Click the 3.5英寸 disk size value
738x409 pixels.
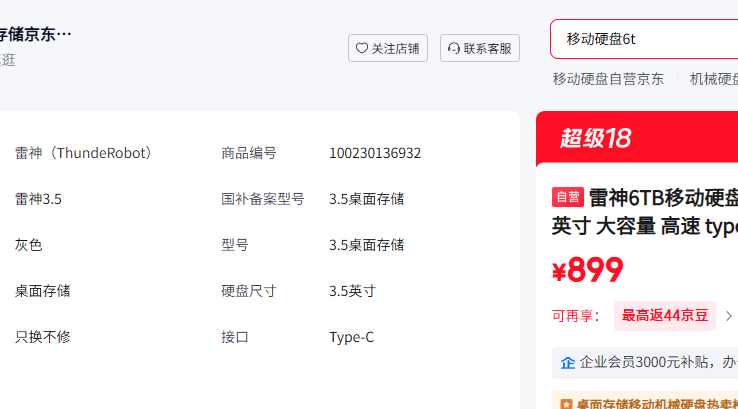(x=352, y=291)
